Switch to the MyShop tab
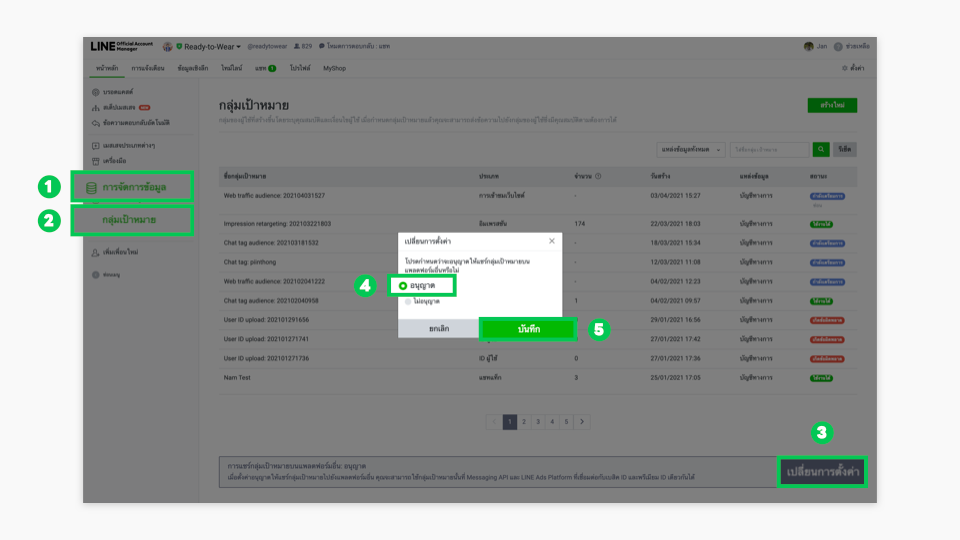 click(334, 67)
